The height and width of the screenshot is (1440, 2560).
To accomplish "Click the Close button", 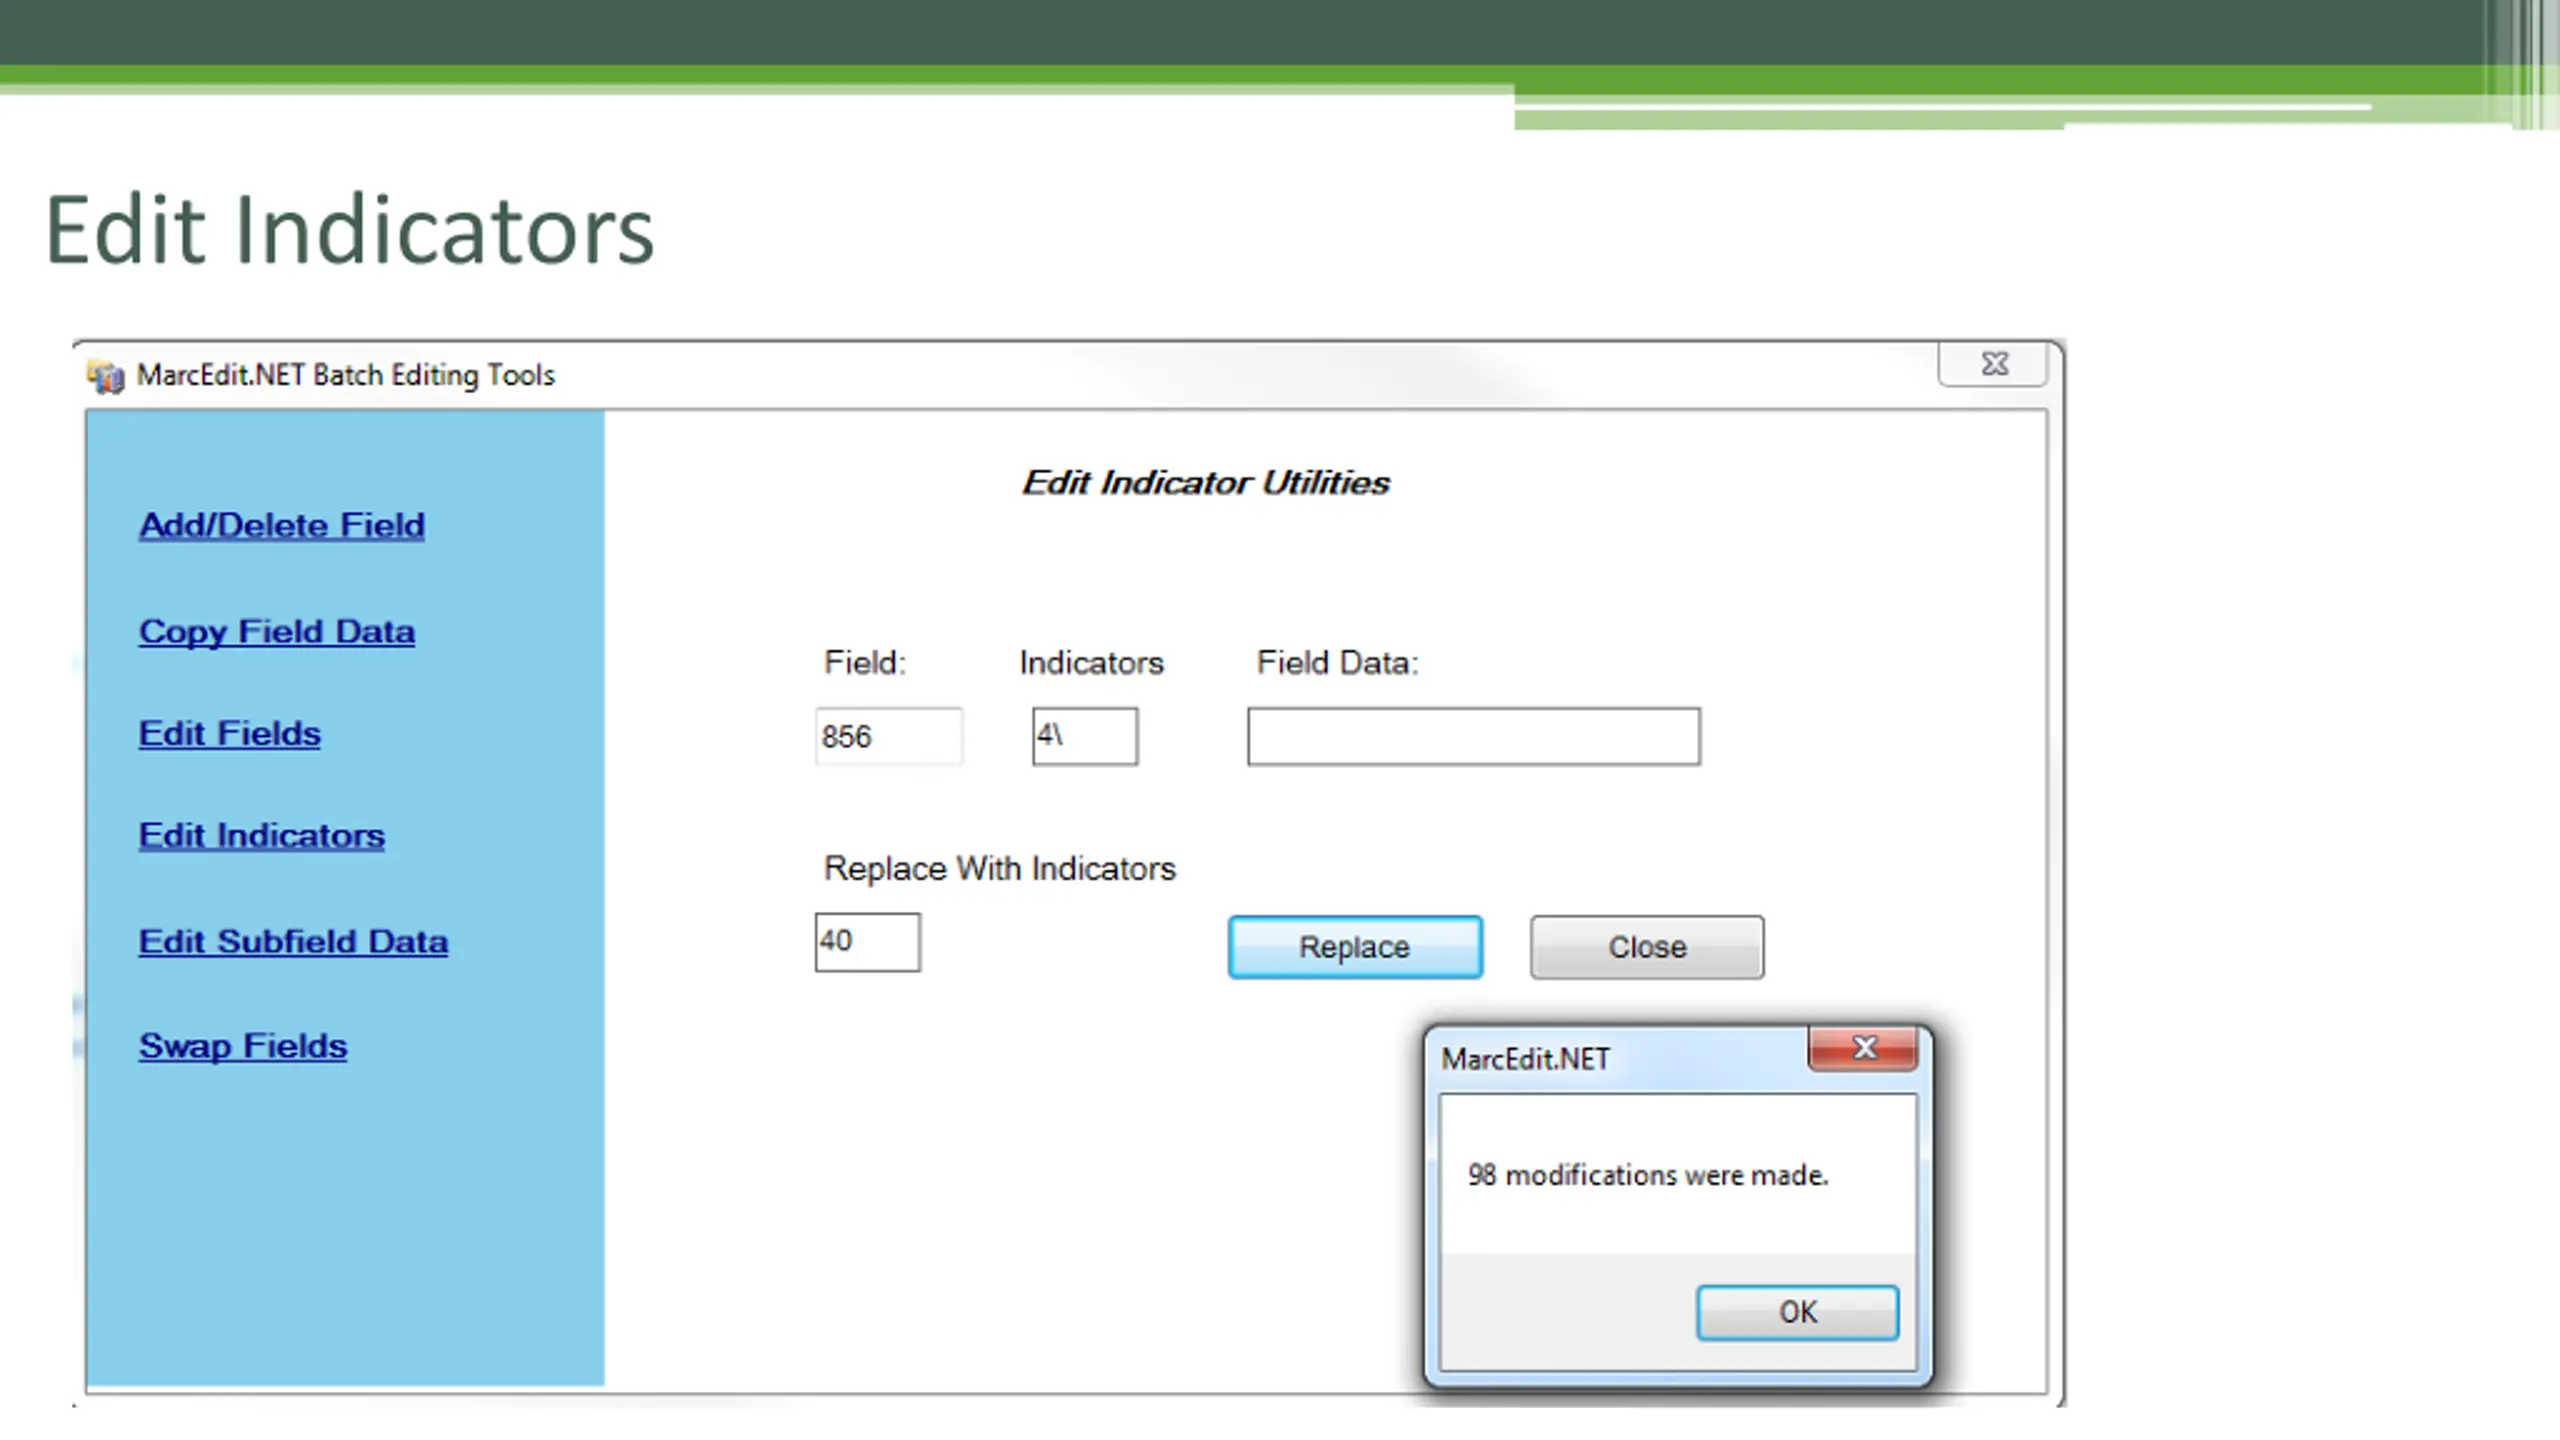I will click(x=1647, y=947).
